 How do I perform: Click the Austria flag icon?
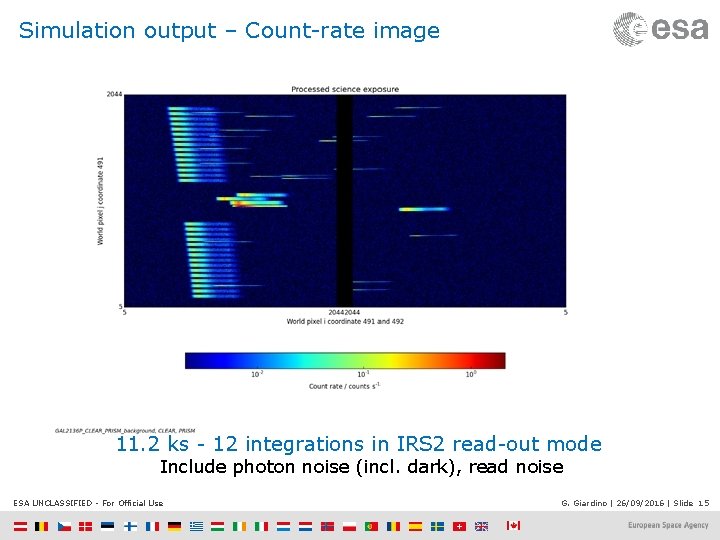[x=20, y=526]
